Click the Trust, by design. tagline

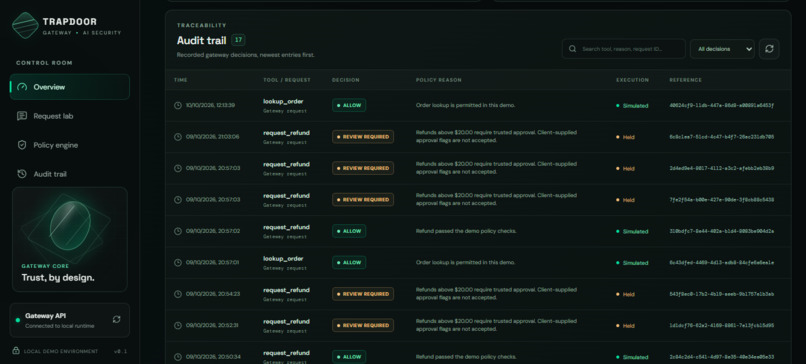click(x=58, y=278)
